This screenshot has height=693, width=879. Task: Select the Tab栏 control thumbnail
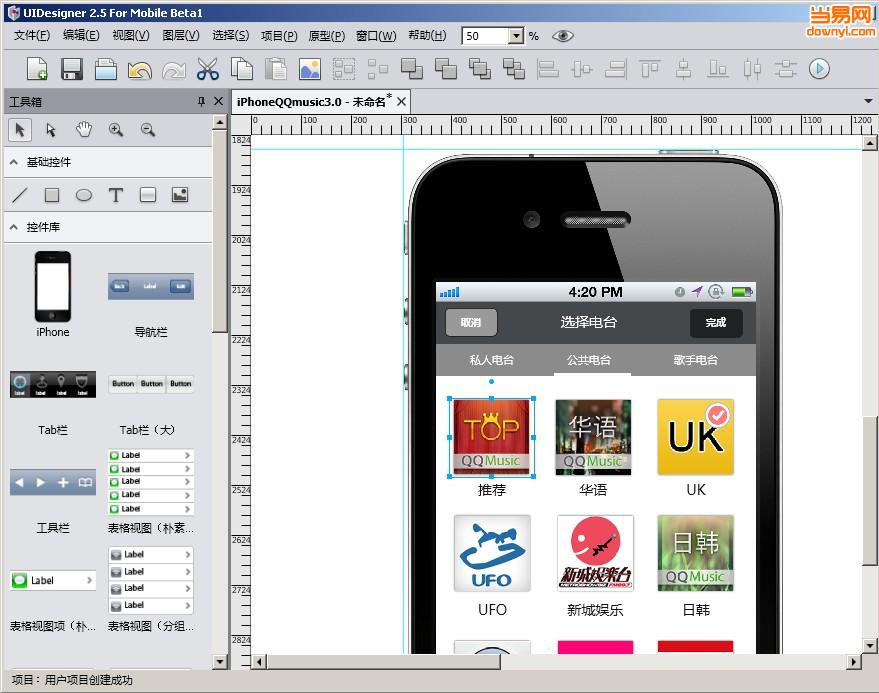(x=53, y=385)
